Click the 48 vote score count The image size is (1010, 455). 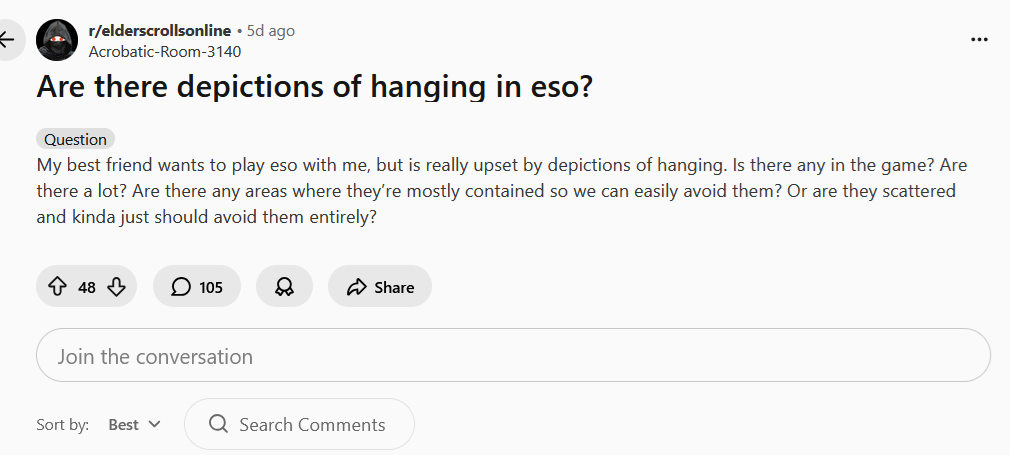tap(87, 287)
